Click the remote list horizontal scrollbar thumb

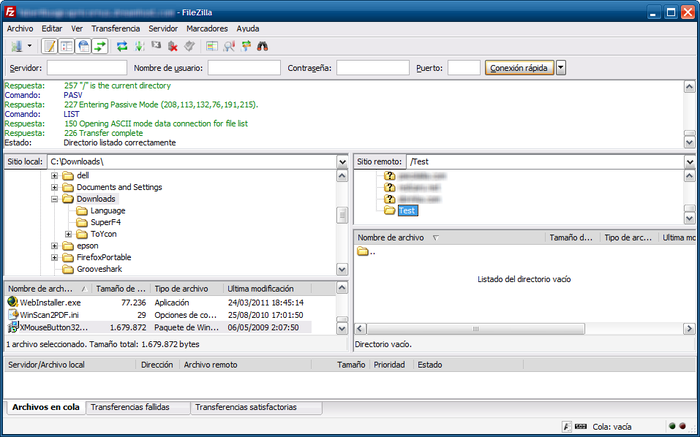pos(475,329)
